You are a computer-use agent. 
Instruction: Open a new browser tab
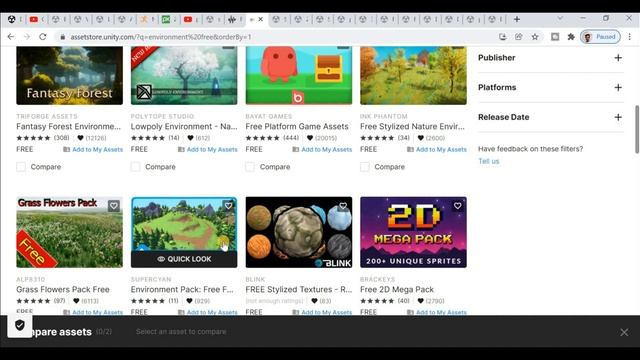pyautogui.click(x=517, y=19)
